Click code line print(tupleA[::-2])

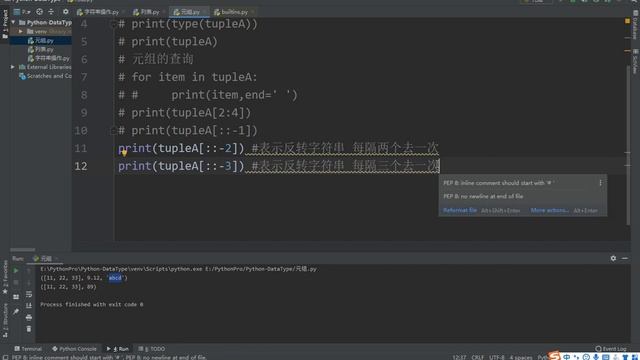point(181,148)
